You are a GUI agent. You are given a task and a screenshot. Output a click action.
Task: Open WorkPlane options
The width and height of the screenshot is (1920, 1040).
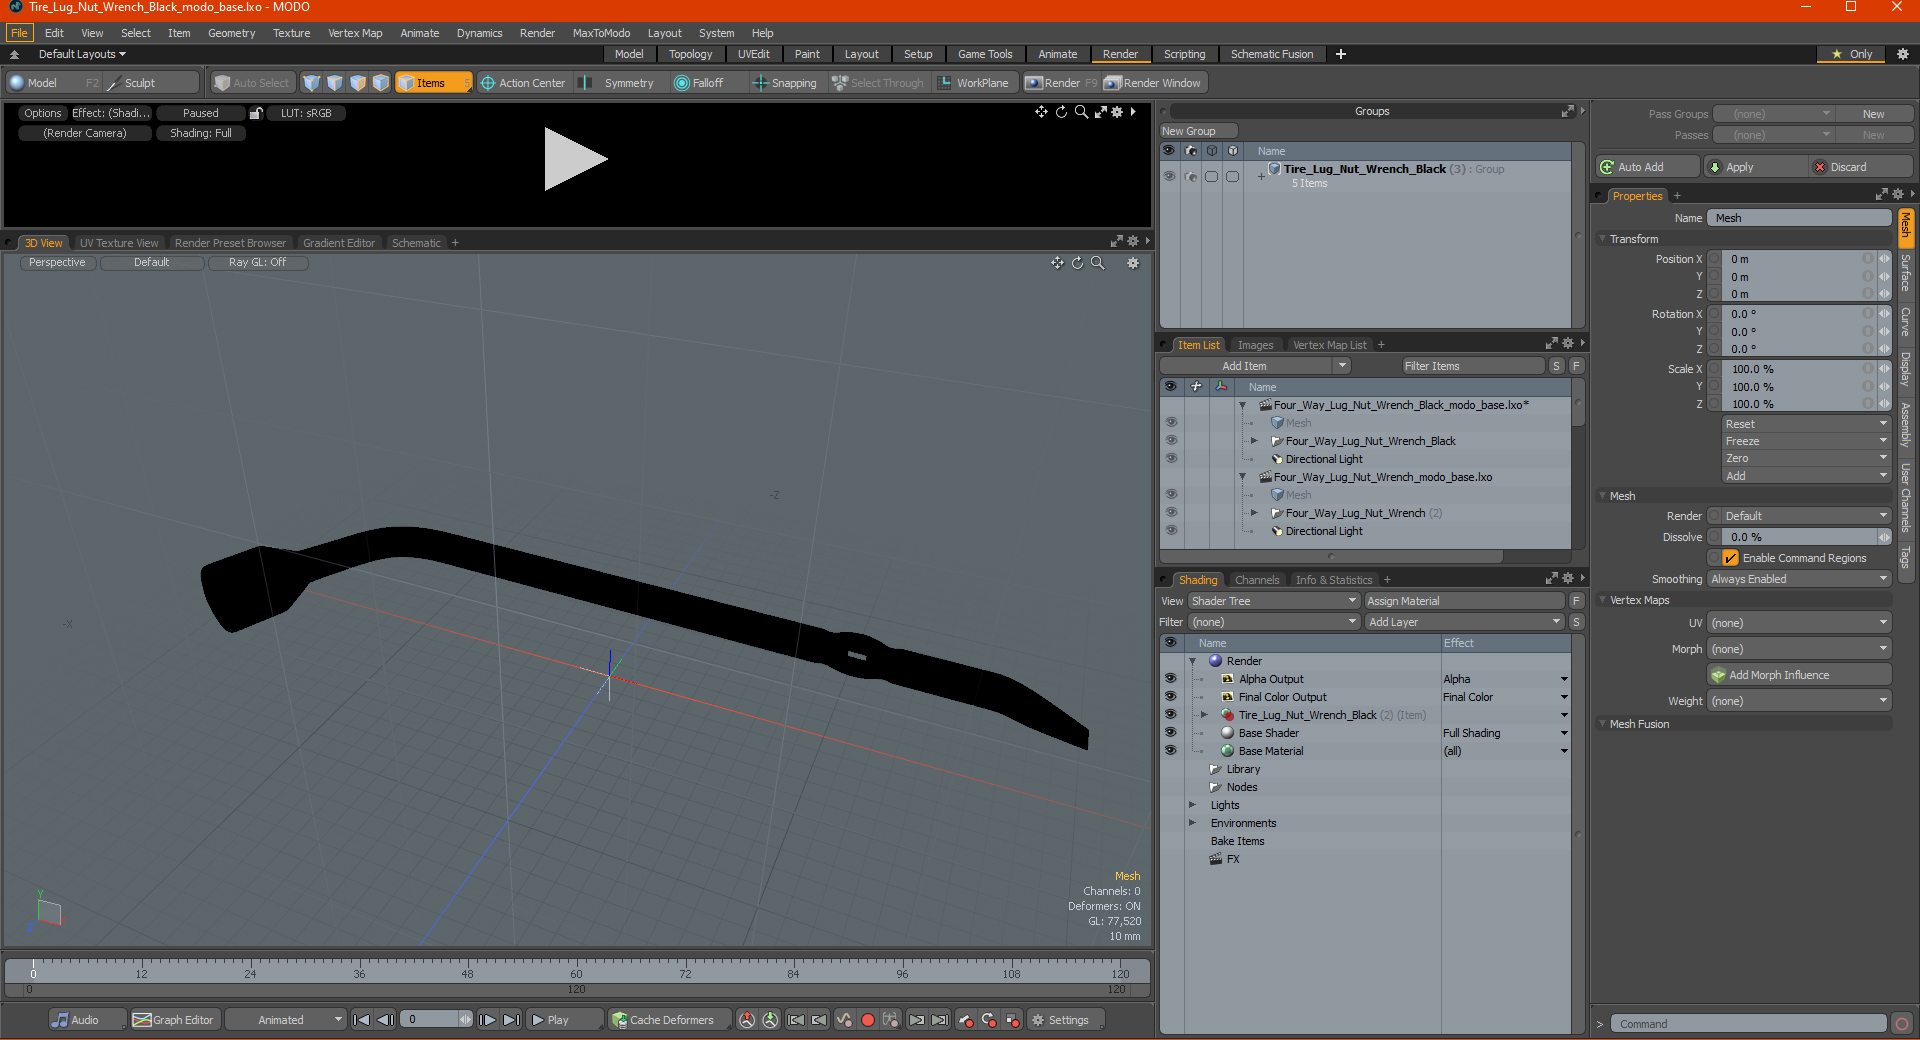(x=974, y=83)
